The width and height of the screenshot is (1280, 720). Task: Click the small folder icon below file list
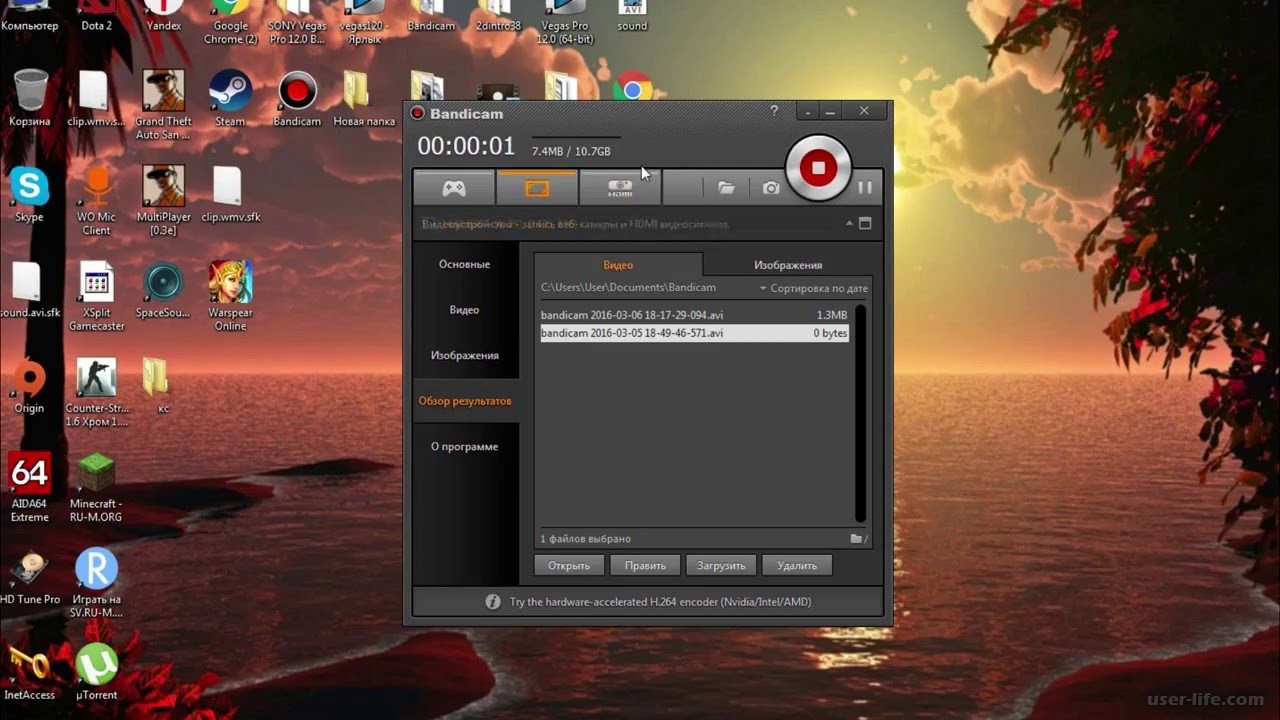point(857,539)
